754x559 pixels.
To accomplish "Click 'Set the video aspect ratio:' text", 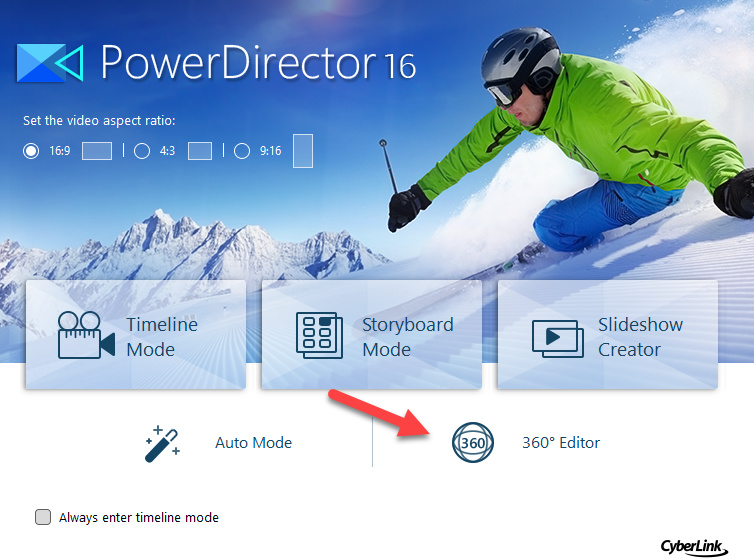I will (99, 120).
